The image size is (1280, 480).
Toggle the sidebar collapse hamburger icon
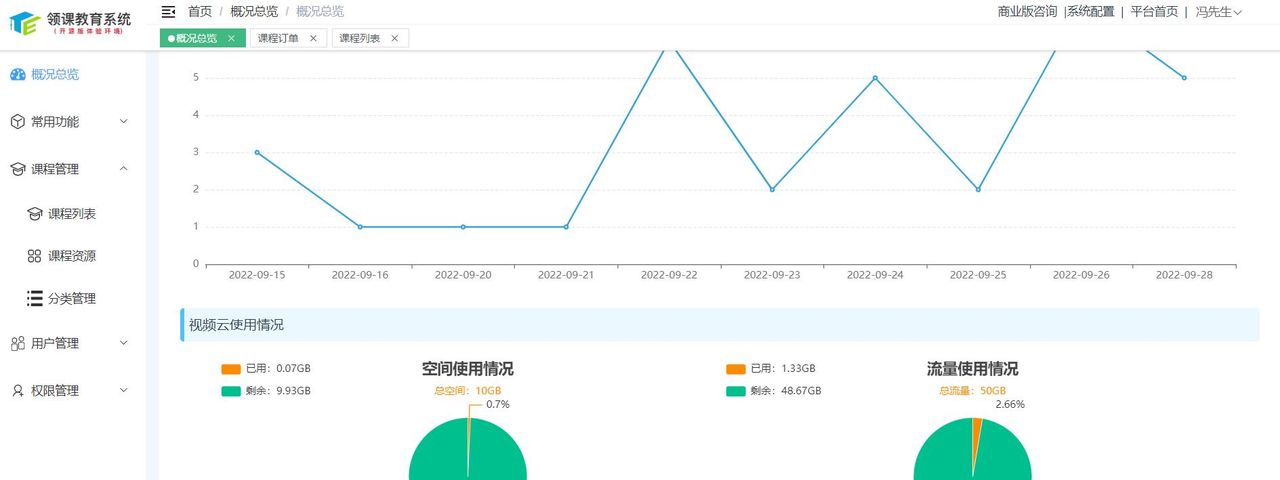(168, 11)
